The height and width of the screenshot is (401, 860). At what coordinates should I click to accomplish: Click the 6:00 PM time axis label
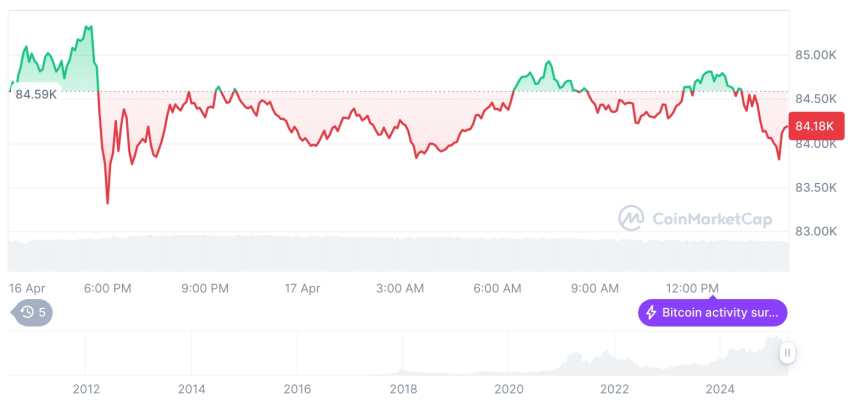pyautogui.click(x=108, y=288)
